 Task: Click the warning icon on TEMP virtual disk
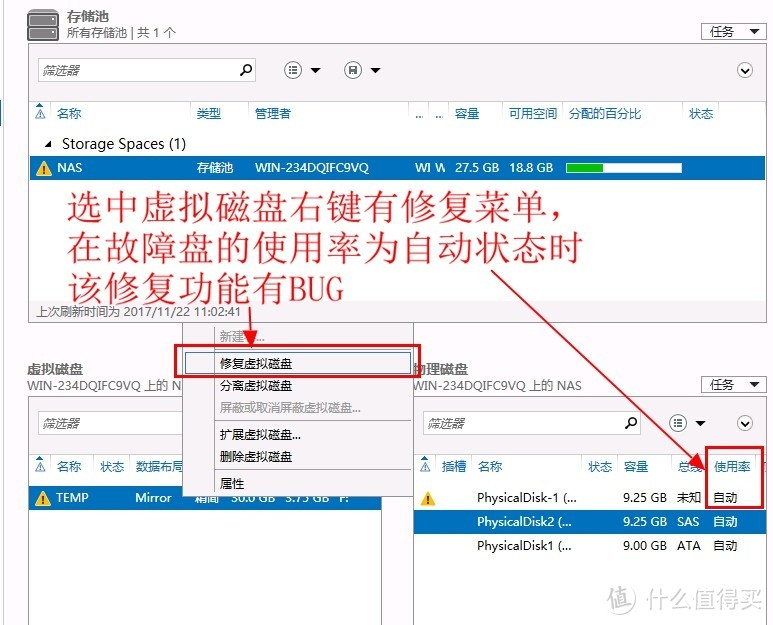pyautogui.click(x=43, y=498)
